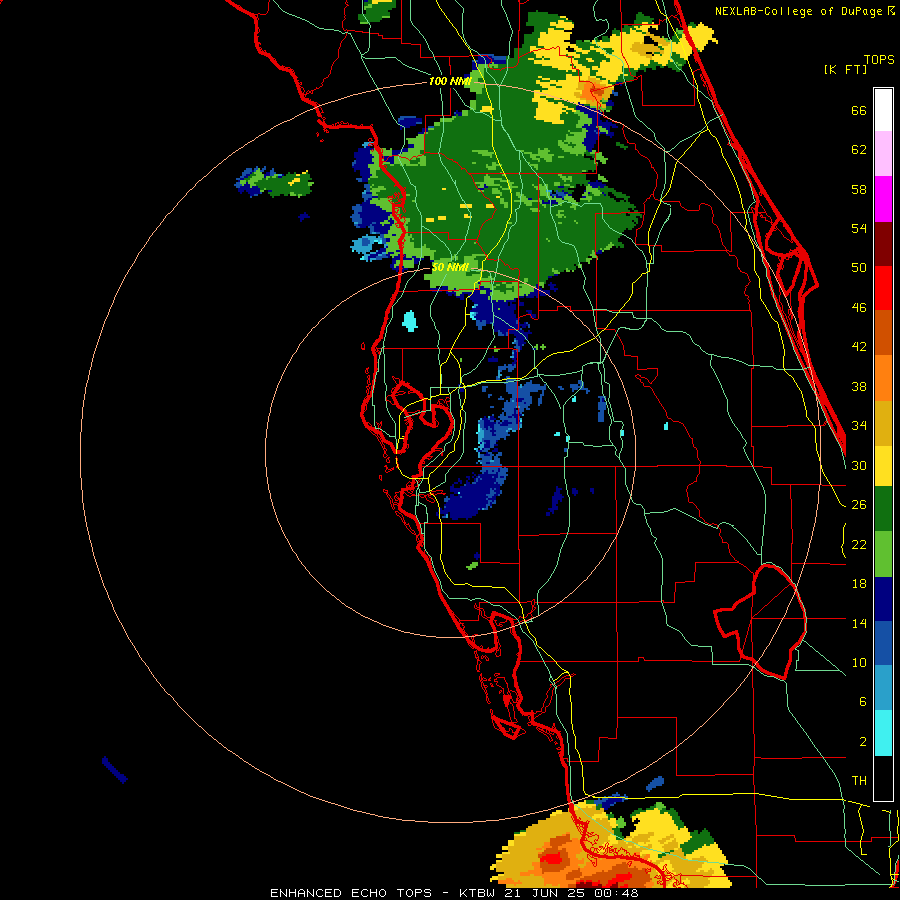Select the "TOPS" legend heading
Image resolution: width=900 pixels, height=900 pixels.
[x=879, y=59]
